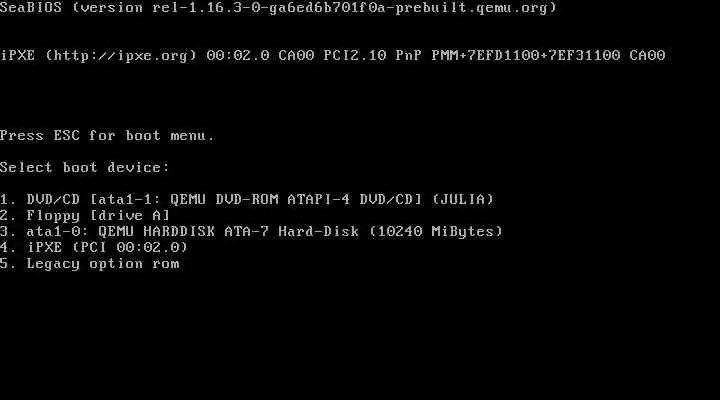Click the SeaBIOS version header line
720x400 pixels.
point(279,8)
